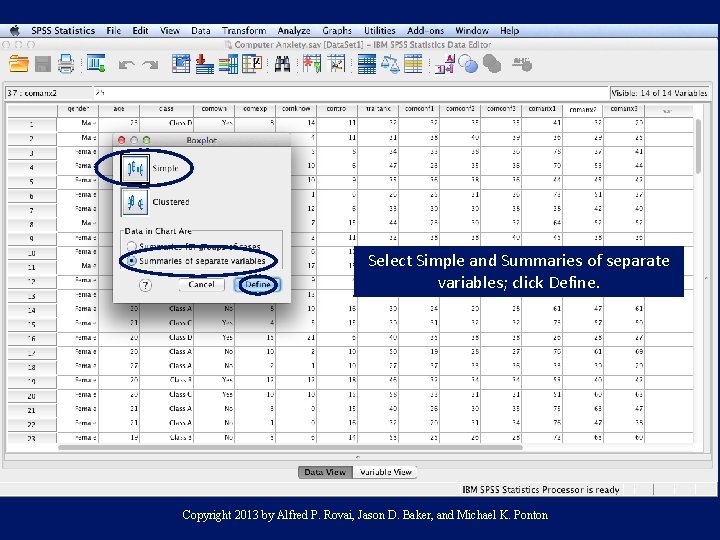The width and height of the screenshot is (720, 540).
Task: Click the help question mark button
Action: tap(145, 285)
